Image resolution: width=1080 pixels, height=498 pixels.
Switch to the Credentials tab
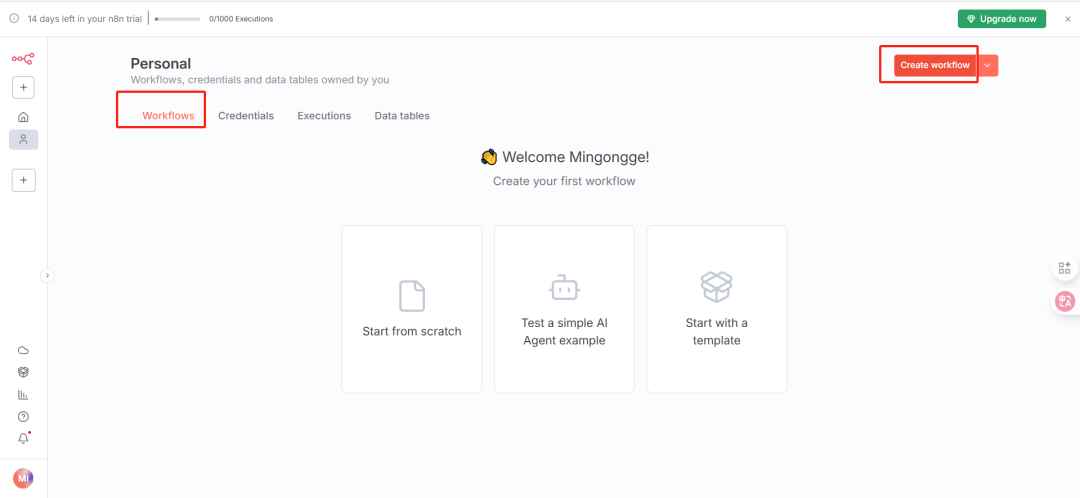[x=246, y=116]
